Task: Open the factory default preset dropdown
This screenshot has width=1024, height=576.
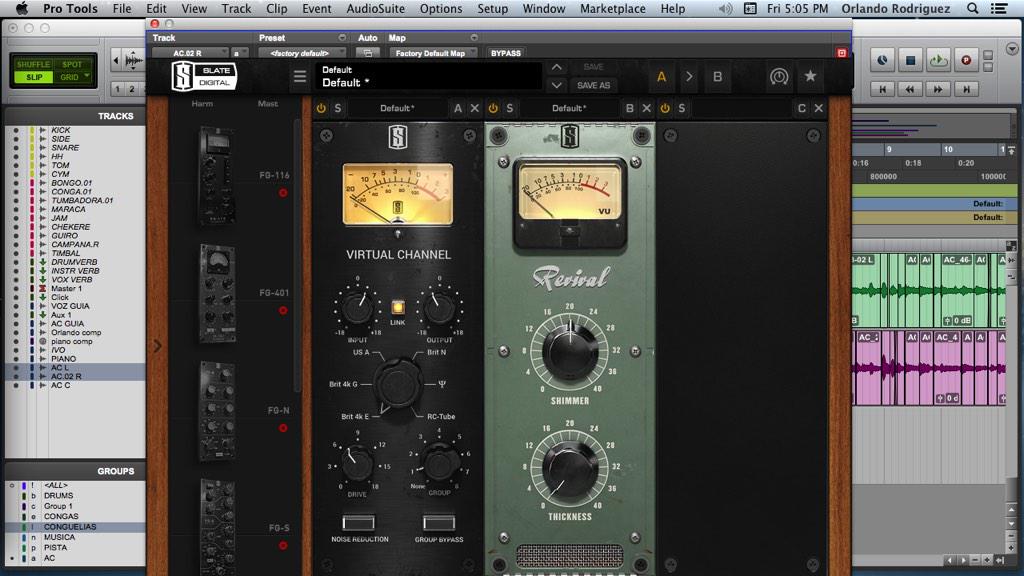Action: pos(302,53)
